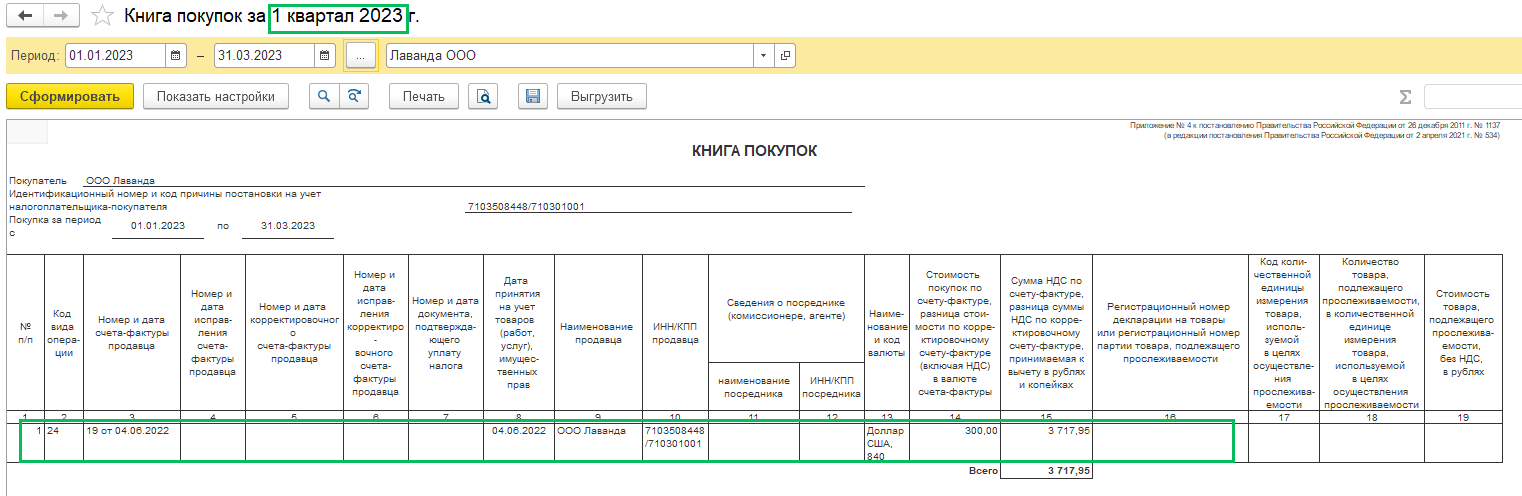
Task: Open calendar for period end date
Action: (324, 56)
